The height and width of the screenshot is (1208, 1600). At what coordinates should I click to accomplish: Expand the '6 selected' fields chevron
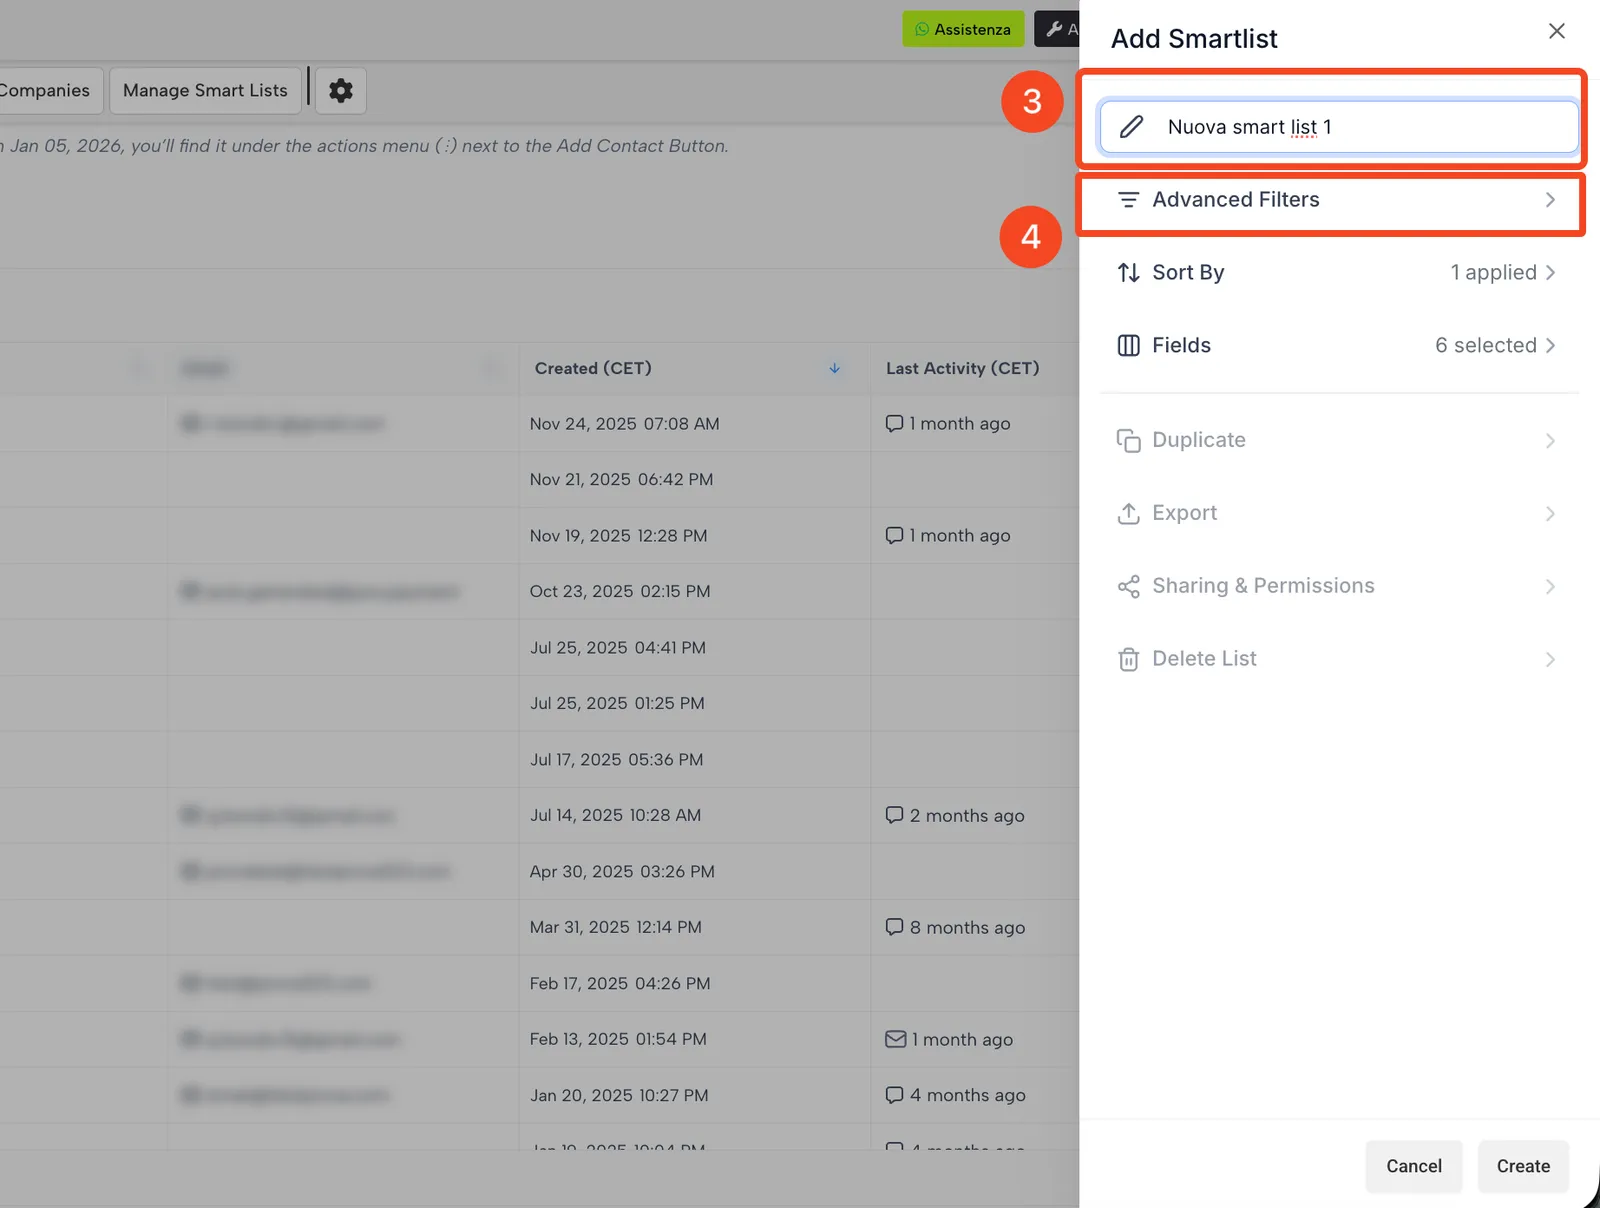coord(1550,346)
